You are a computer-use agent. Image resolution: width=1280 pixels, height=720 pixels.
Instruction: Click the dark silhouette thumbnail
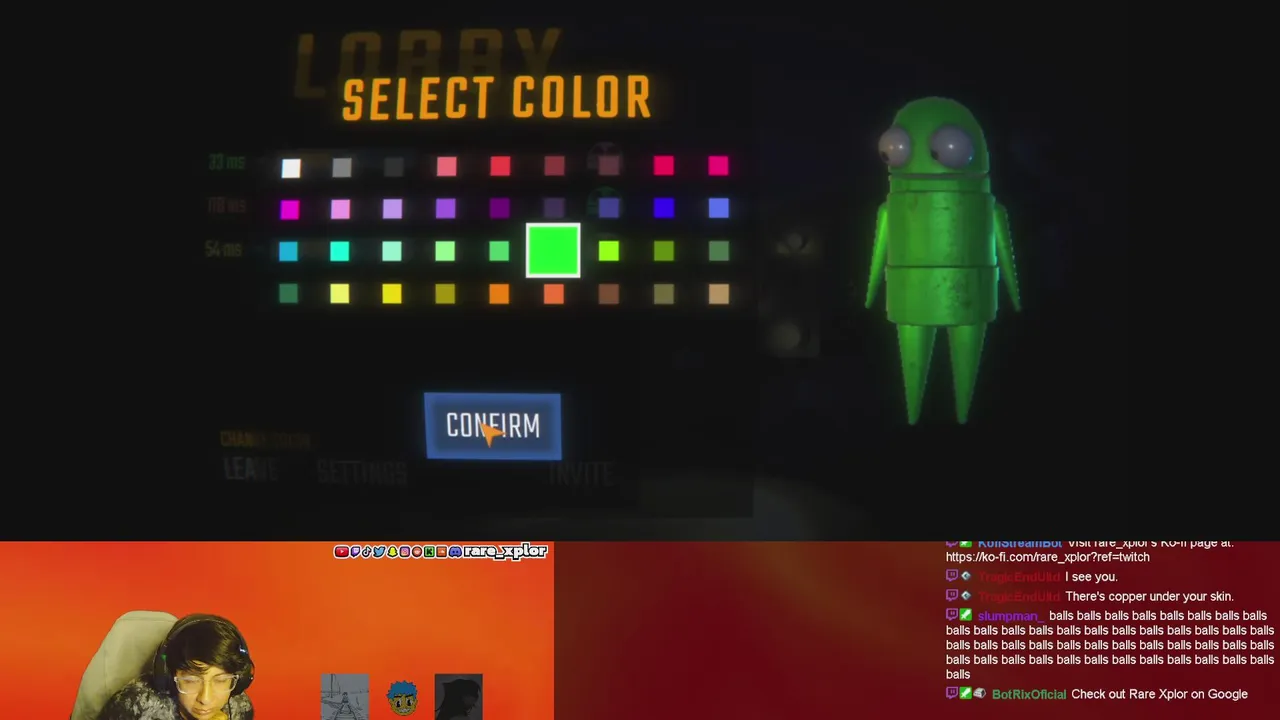(459, 697)
